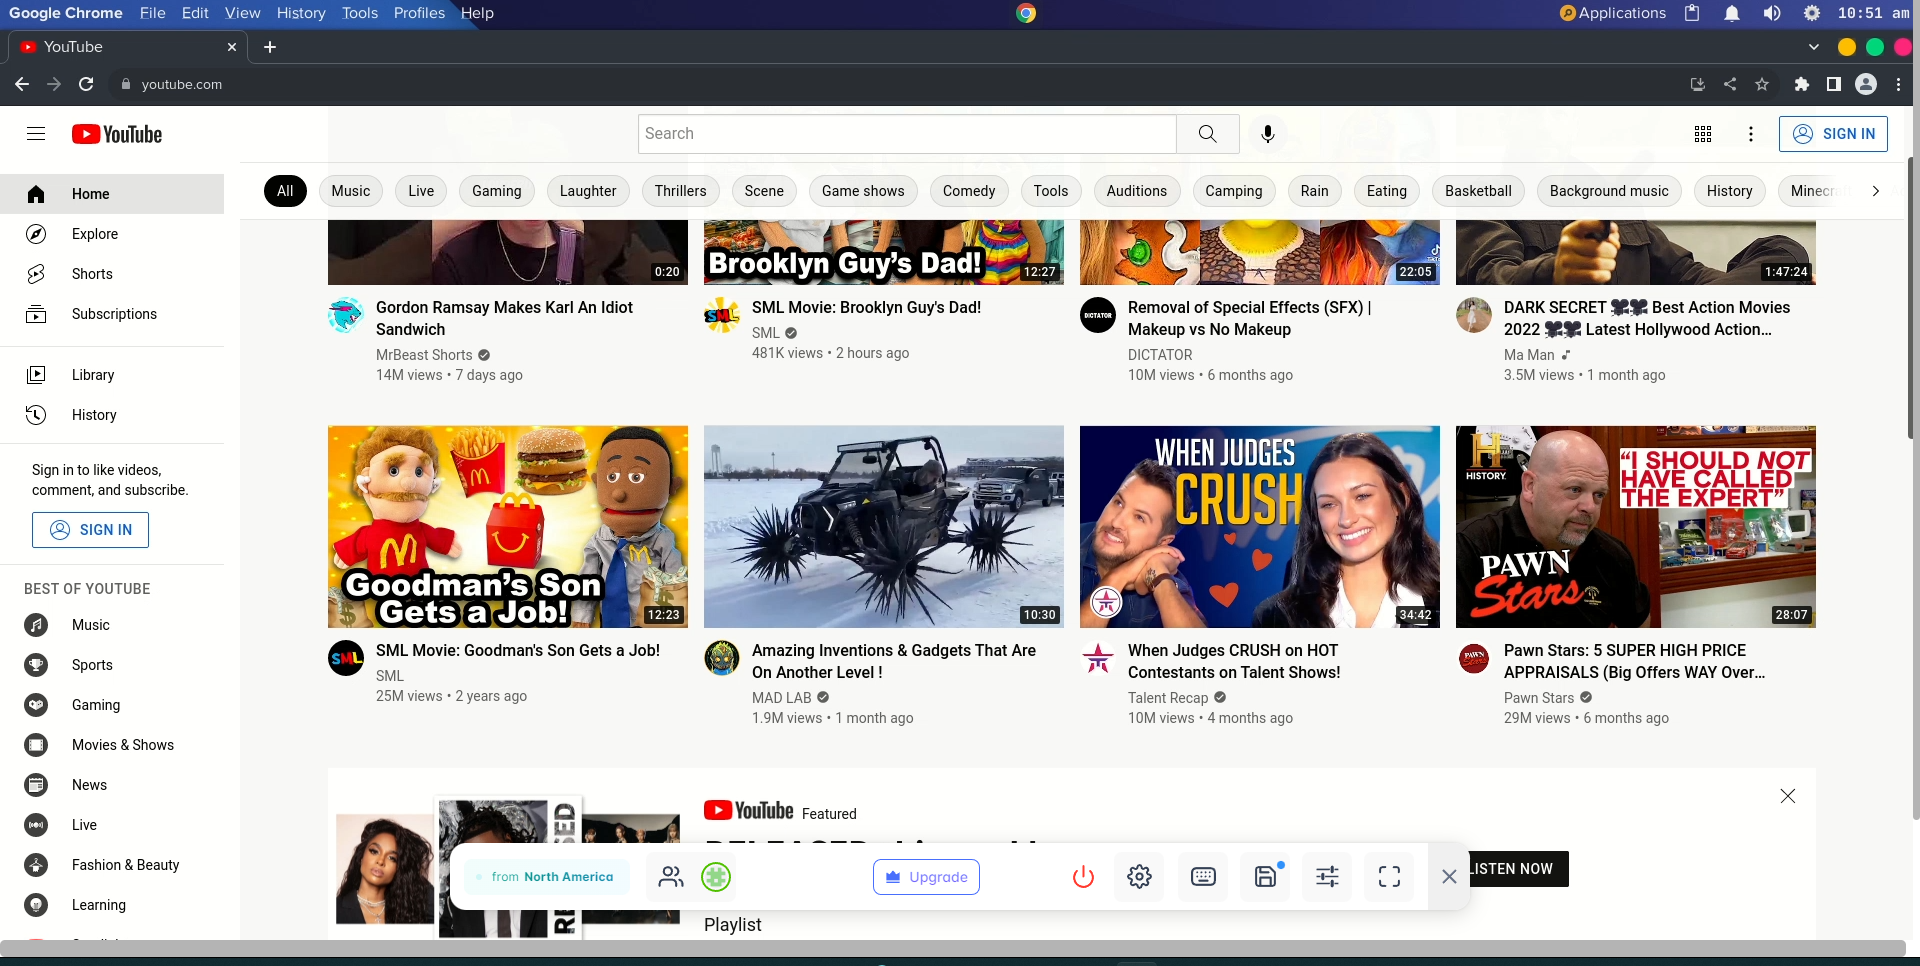Expand the Chrome tab search chevron
Screen dimensions: 1920x966
coord(1814,47)
